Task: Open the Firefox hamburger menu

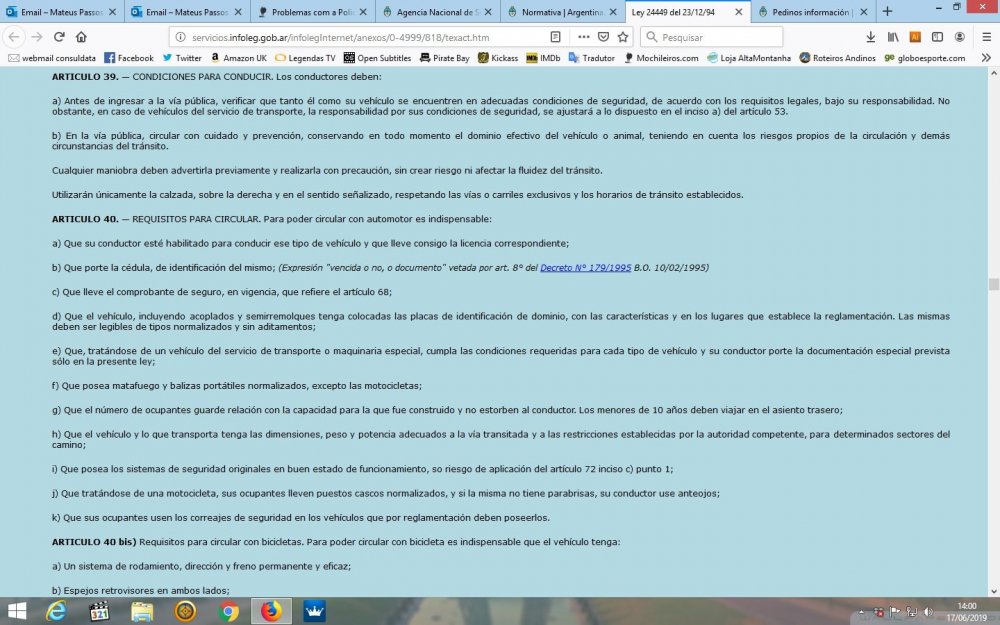Action: click(986, 37)
